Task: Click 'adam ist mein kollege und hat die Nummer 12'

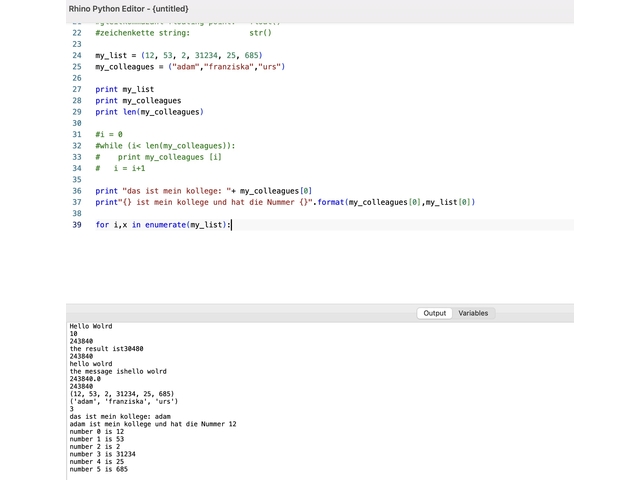Action: click(153, 424)
